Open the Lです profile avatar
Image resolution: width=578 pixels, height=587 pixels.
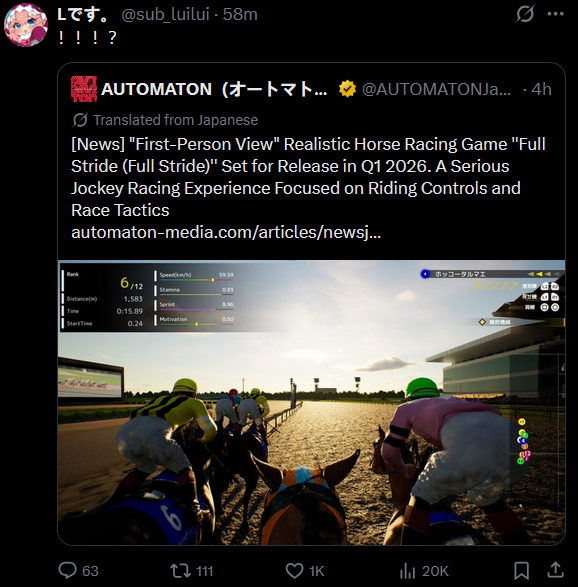tap(26, 25)
